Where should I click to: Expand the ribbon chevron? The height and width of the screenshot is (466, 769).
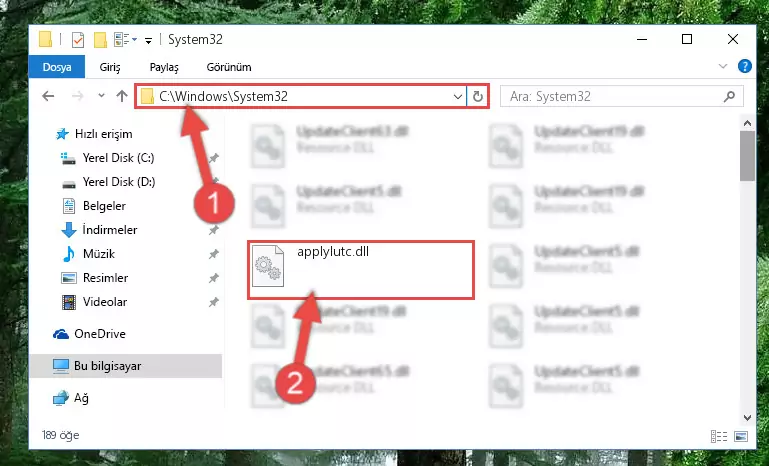tap(722, 66)
